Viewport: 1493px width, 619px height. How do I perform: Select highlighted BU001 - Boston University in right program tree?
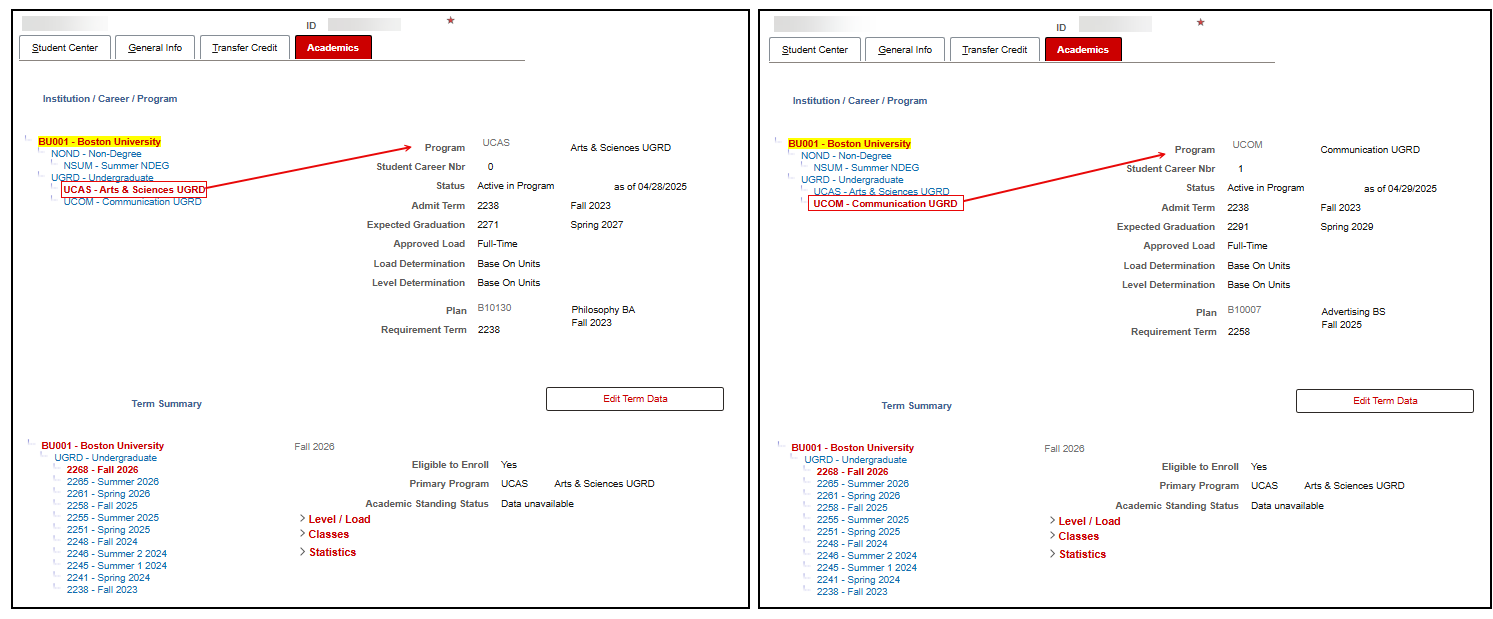coord(849,144)
